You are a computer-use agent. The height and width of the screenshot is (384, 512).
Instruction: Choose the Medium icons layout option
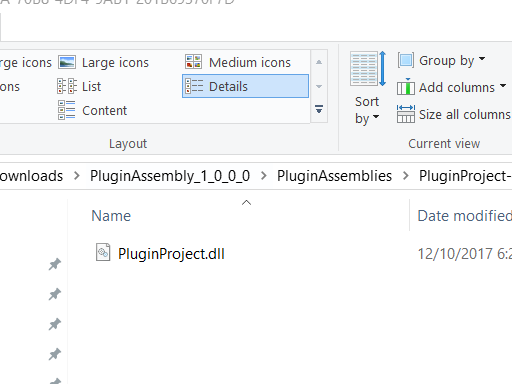click(238, 62)
